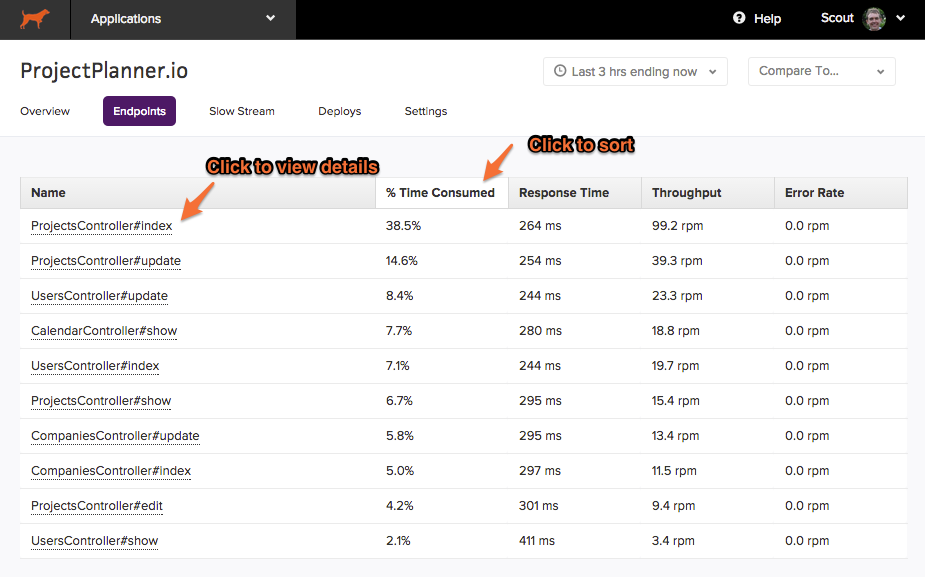The height and width of the screenshot is (577, 925).
Task: Sort by Error Rate column header
Action: click(841, 193)
